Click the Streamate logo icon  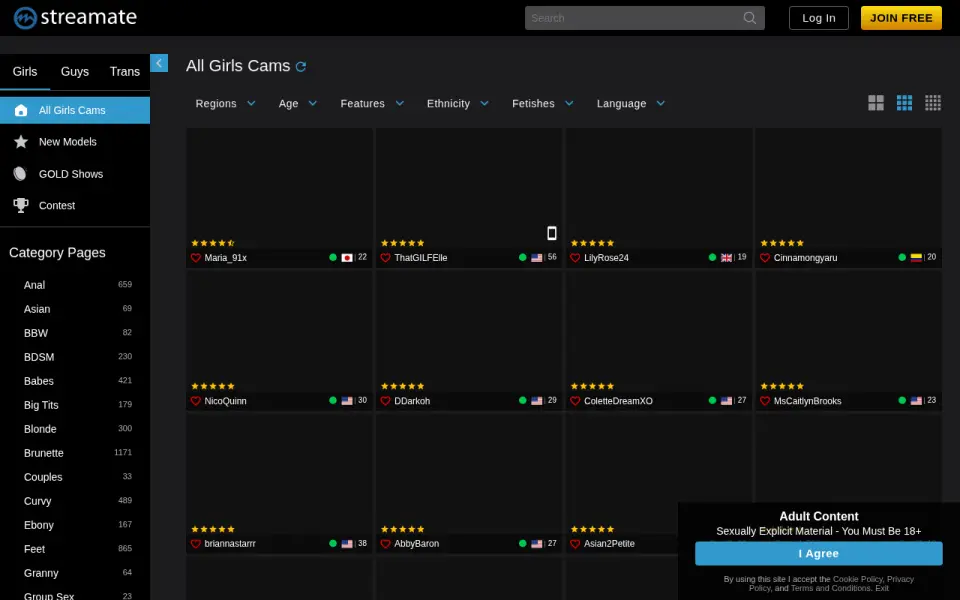point(25,18)
